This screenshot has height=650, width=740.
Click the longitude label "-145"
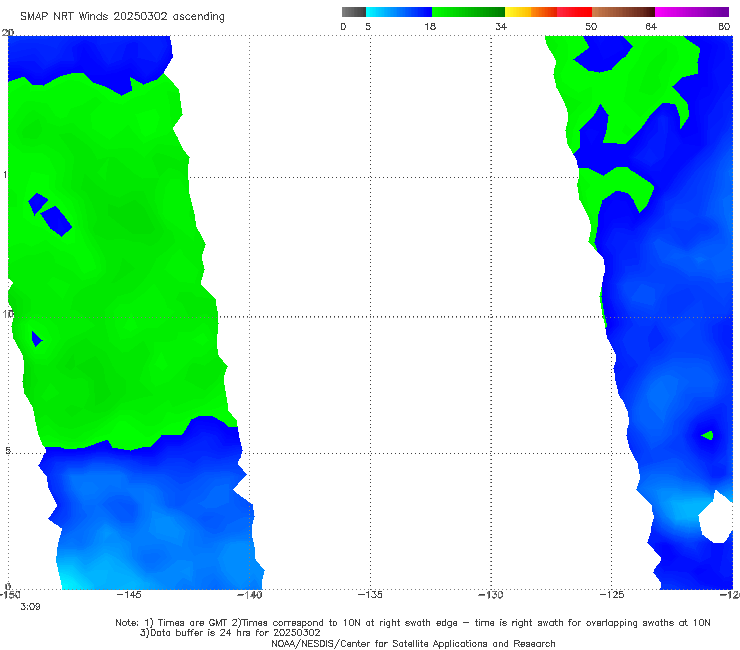[129, 595]
